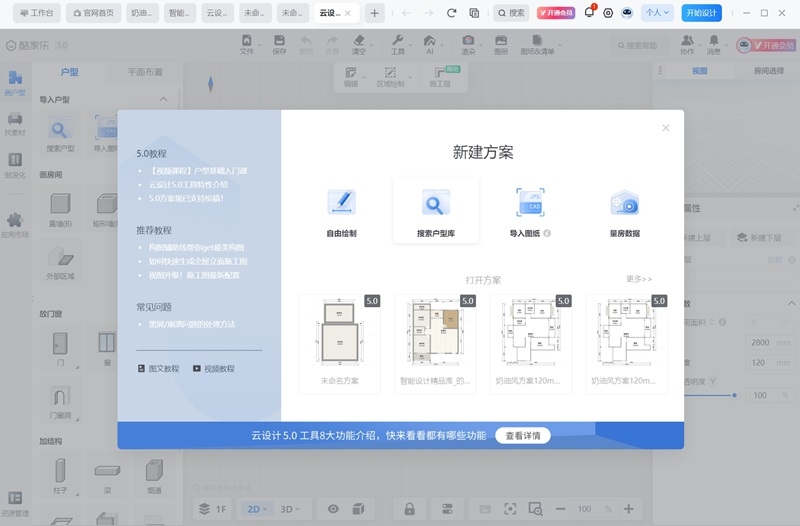Image resolution: width=800 pixels, height=526 pixels.
Task: Open 资源管理 in the left sidebar
Action: coord(15,504)
